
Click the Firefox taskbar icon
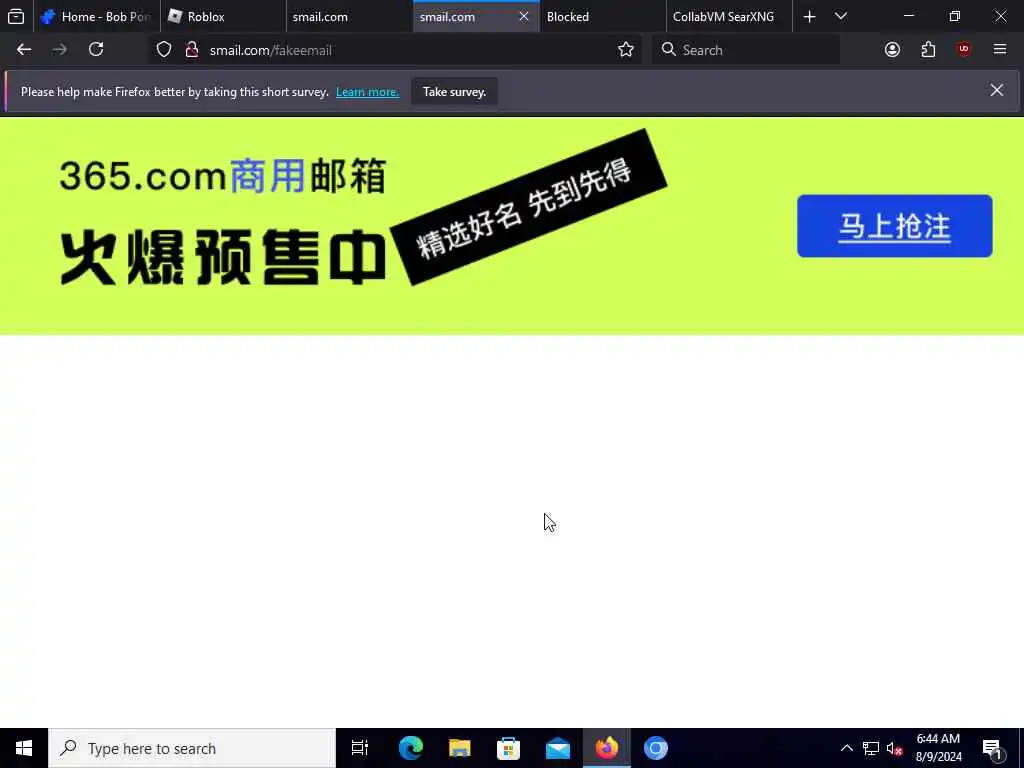click(607, 748)
